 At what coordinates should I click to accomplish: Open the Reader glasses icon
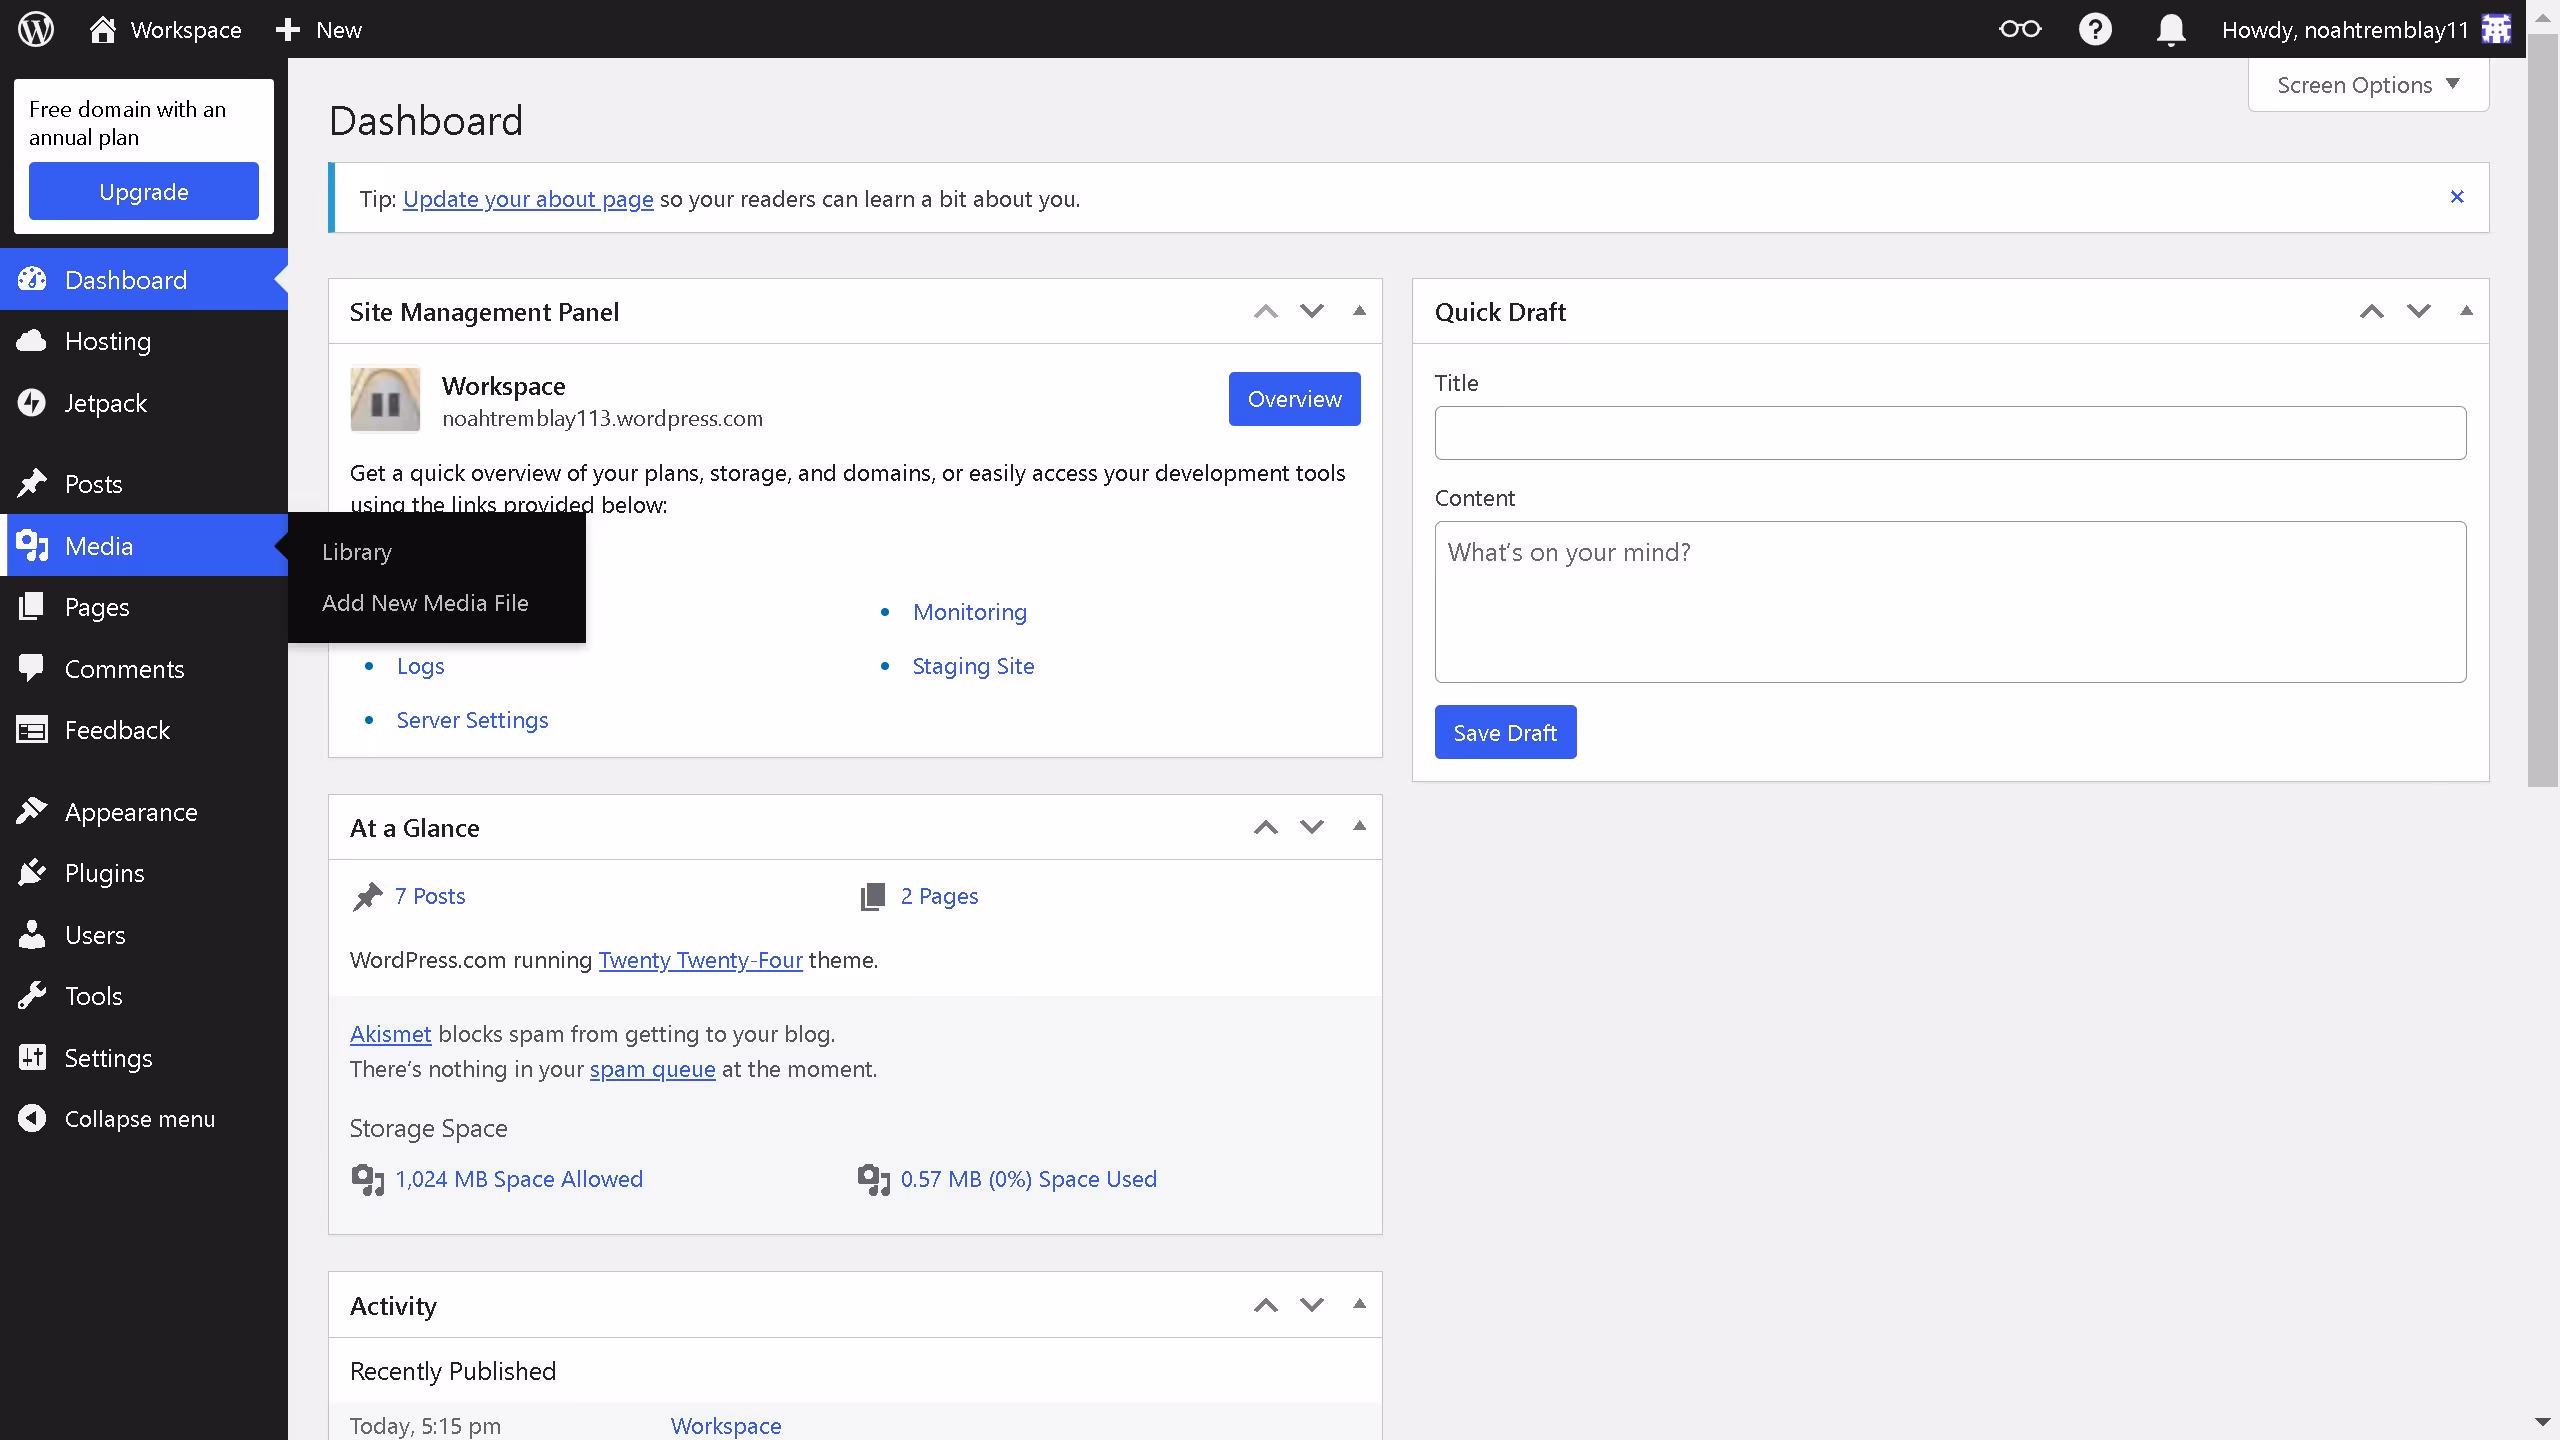2019,29
